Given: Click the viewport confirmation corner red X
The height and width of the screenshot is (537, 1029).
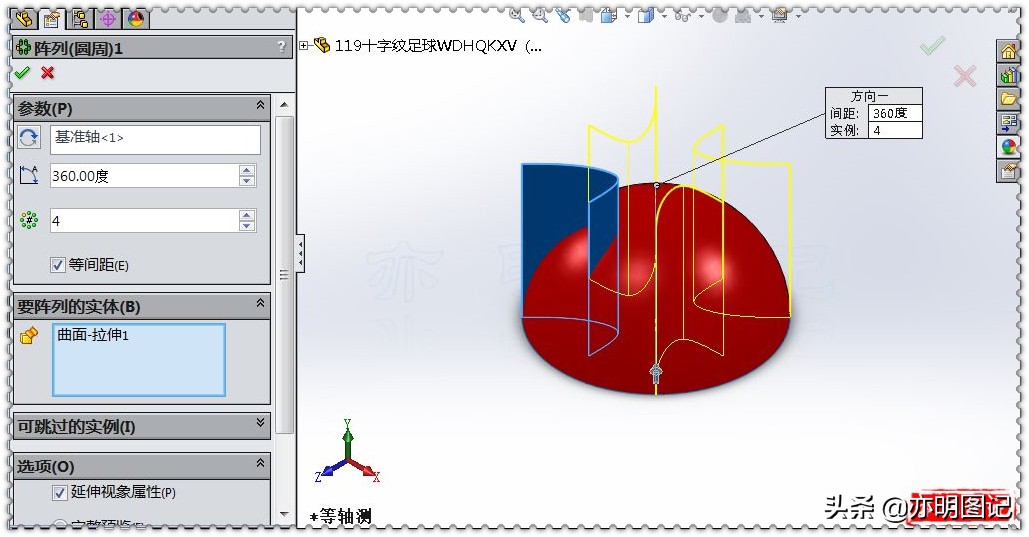Looking at the screenshot, I should pos(965,76).
